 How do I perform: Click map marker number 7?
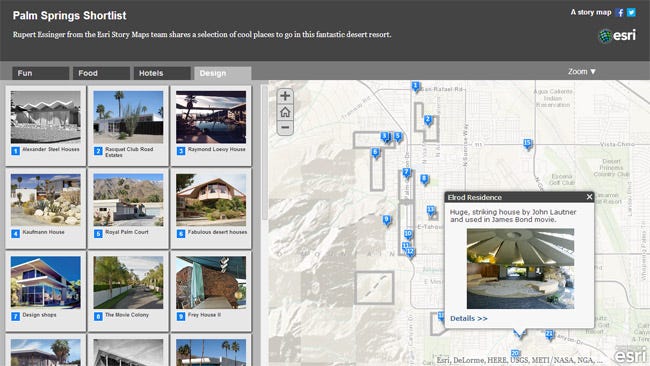point(406,172)
